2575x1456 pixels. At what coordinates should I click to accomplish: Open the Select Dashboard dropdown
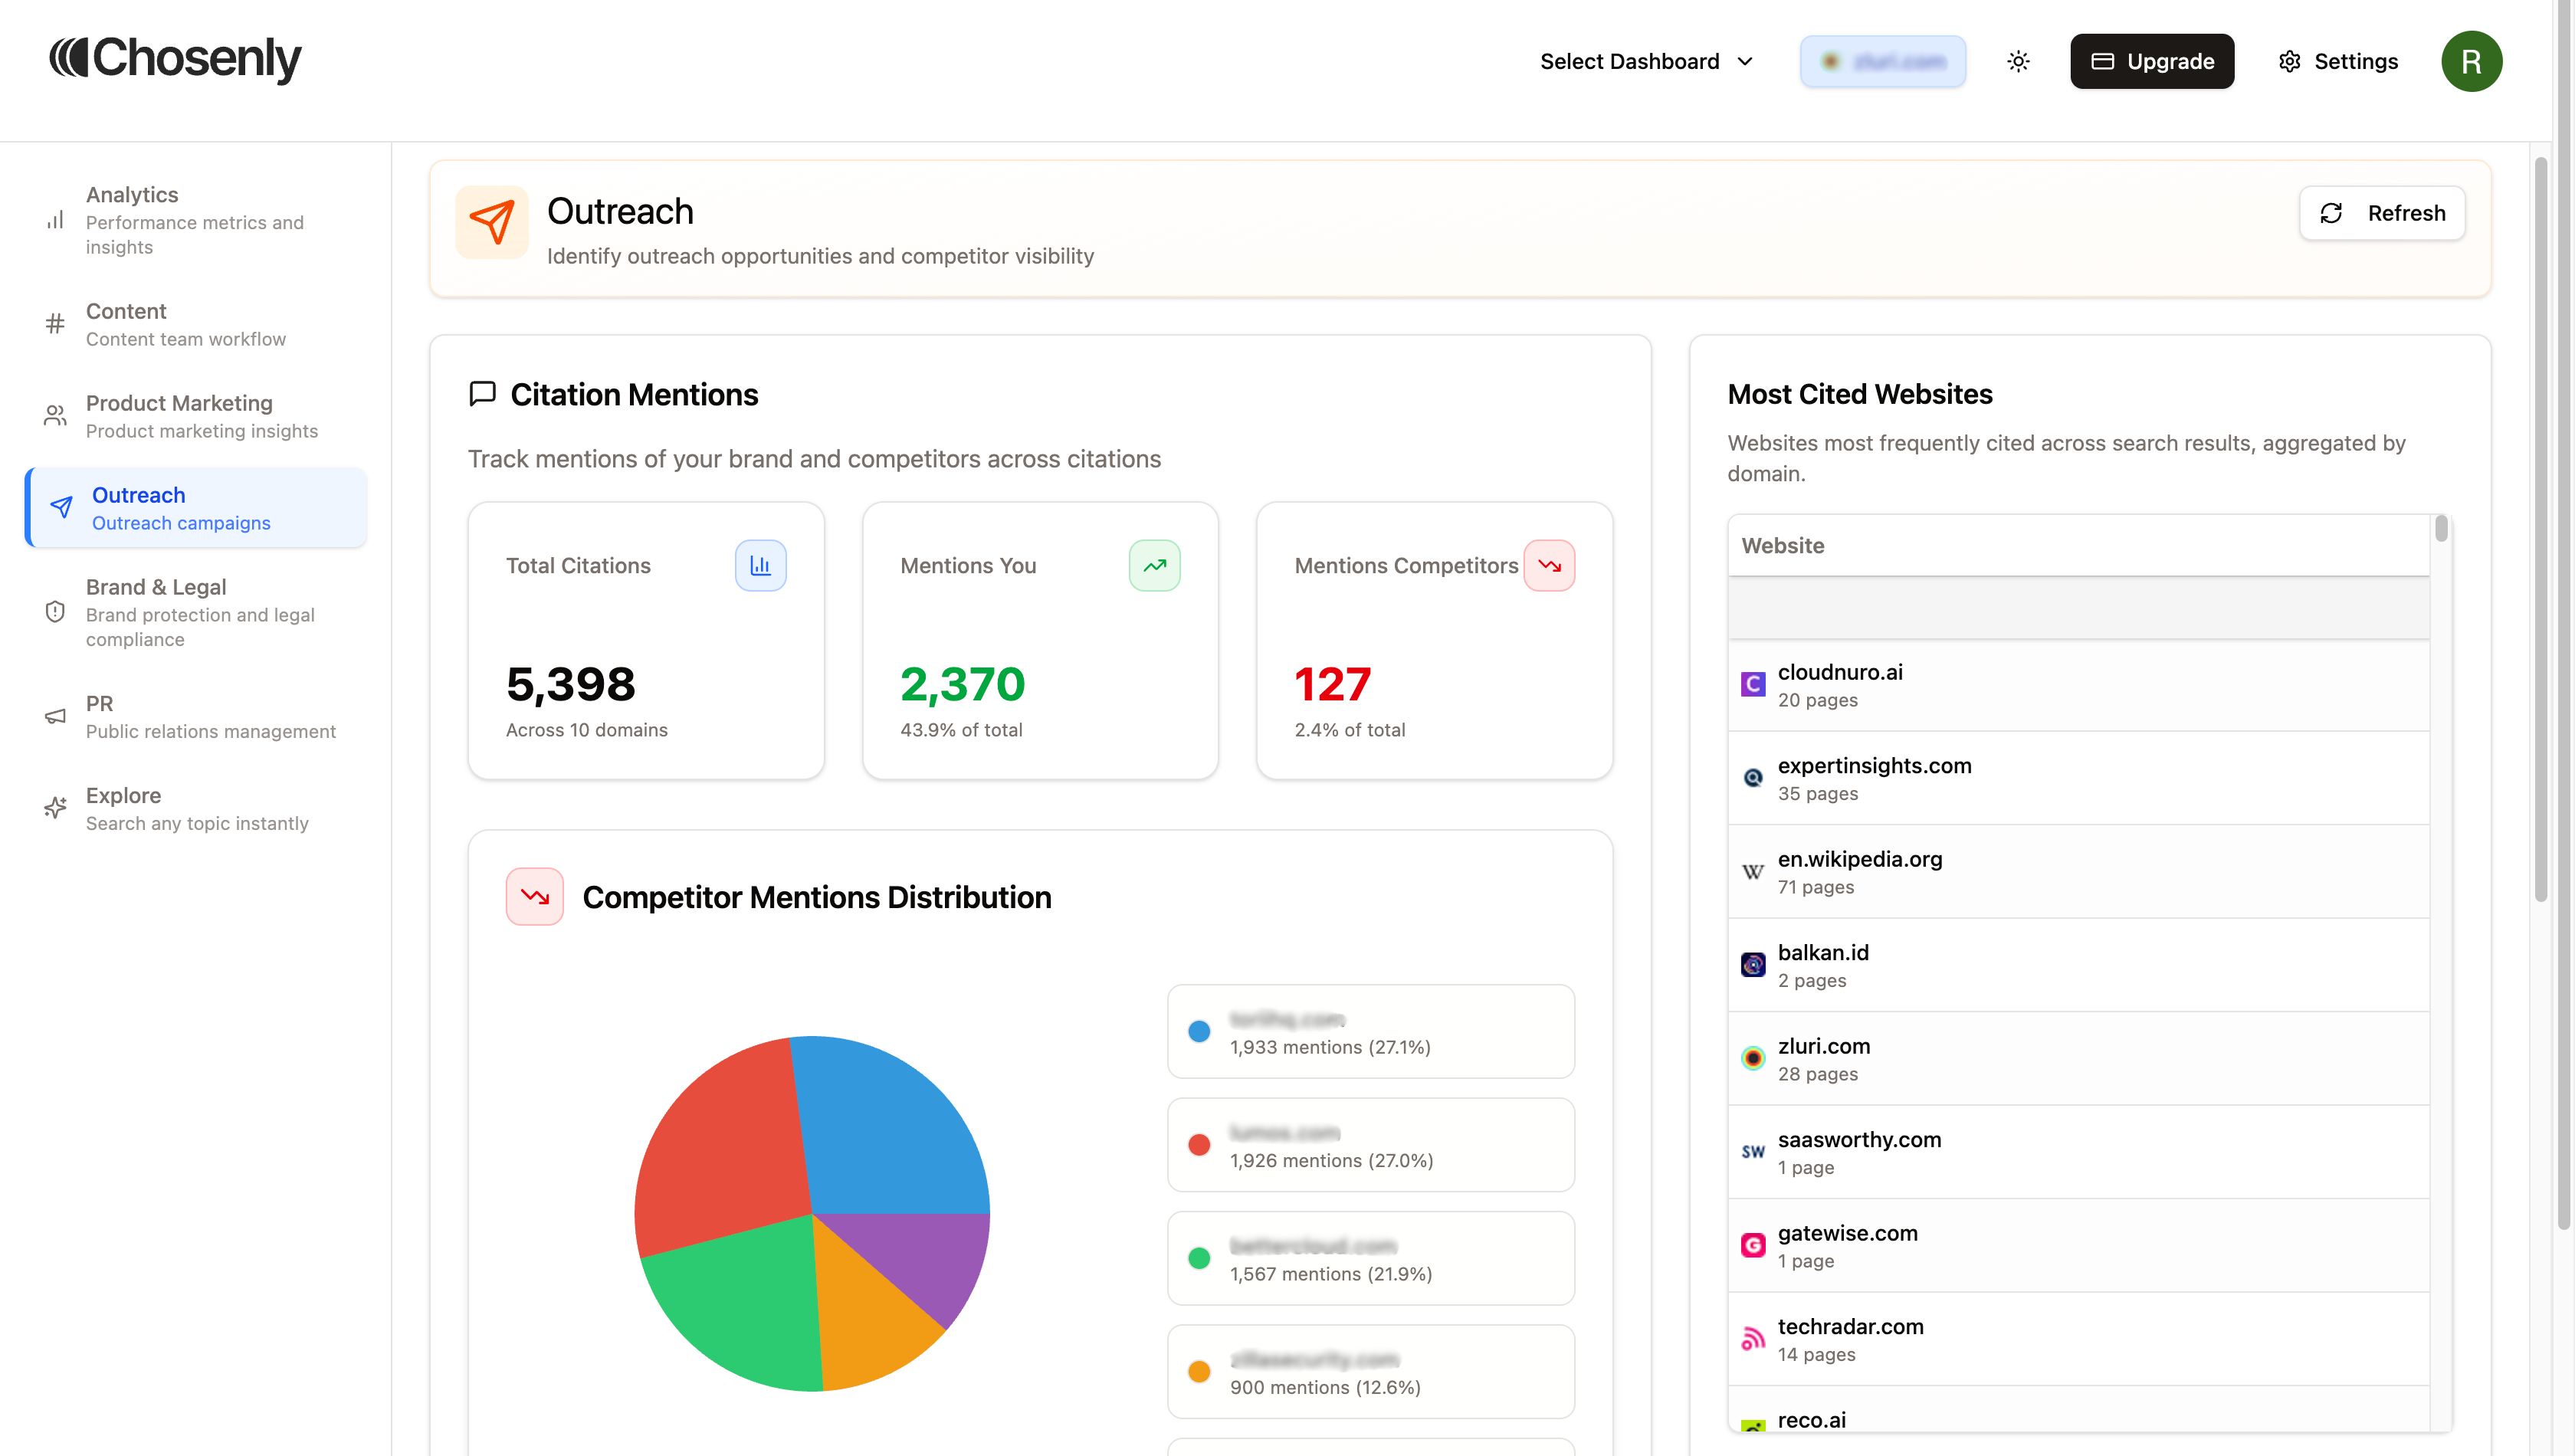point(1647,62)
